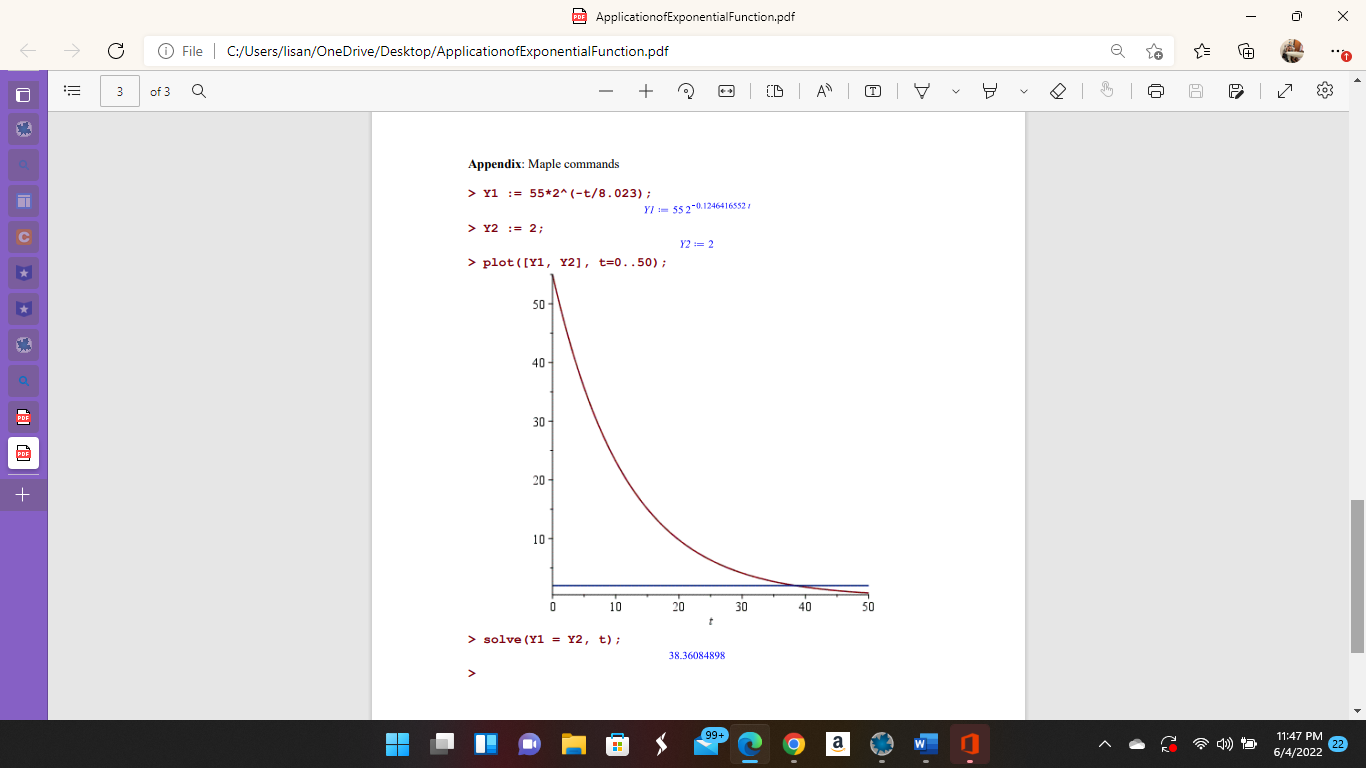Image resolution: width=1366 pixels, height=768 pixels.
Task: Launch Google Chrome from the taskbar
Action: (794, 744)
